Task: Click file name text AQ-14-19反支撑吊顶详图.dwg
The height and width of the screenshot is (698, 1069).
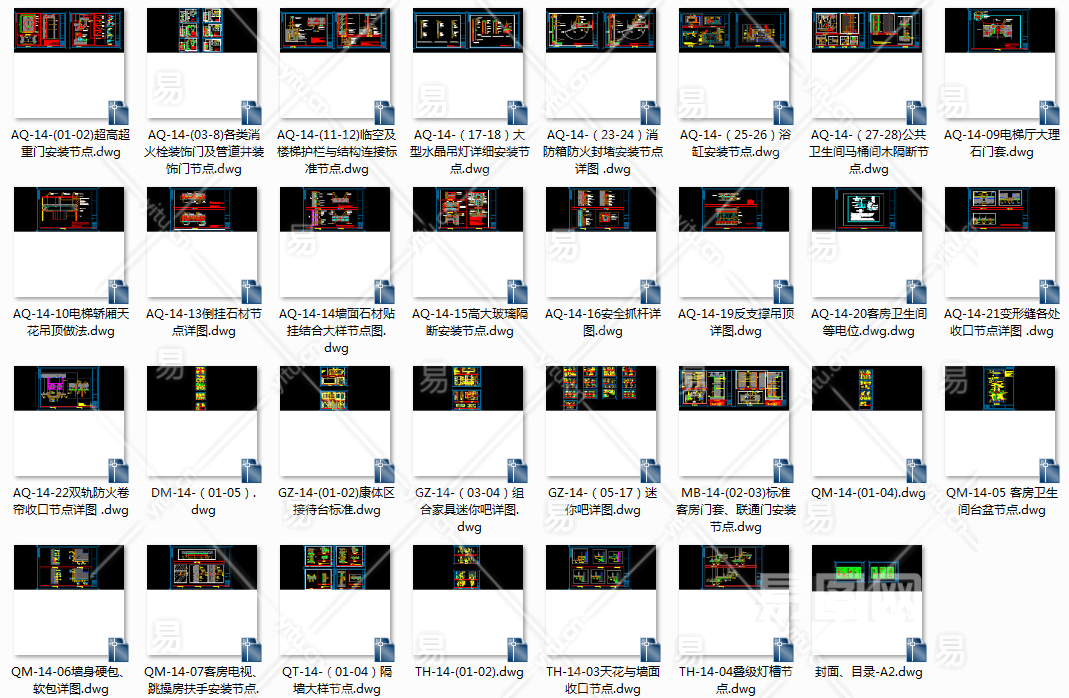Action: tap(736, 322)
